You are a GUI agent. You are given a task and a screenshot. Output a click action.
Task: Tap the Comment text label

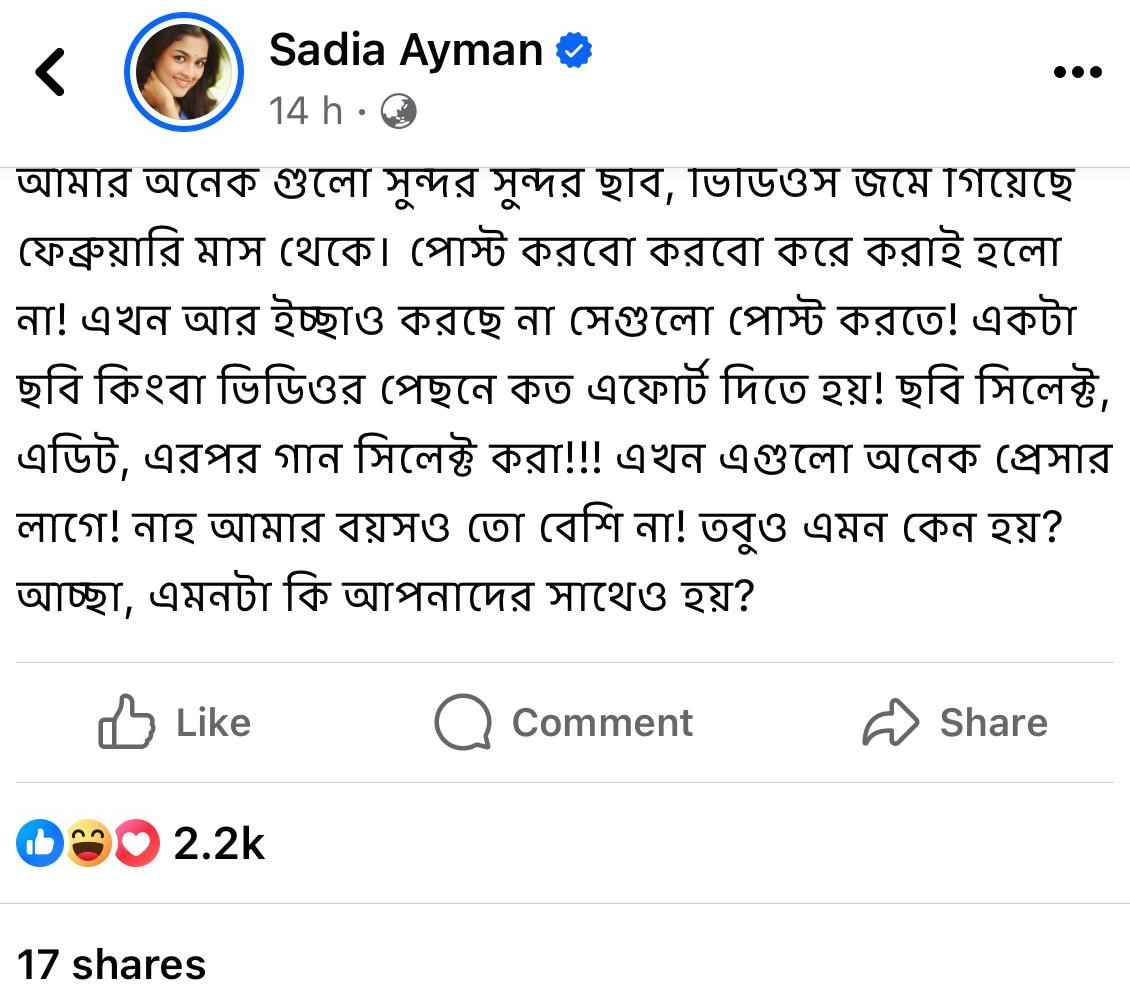tap(602, 722)
